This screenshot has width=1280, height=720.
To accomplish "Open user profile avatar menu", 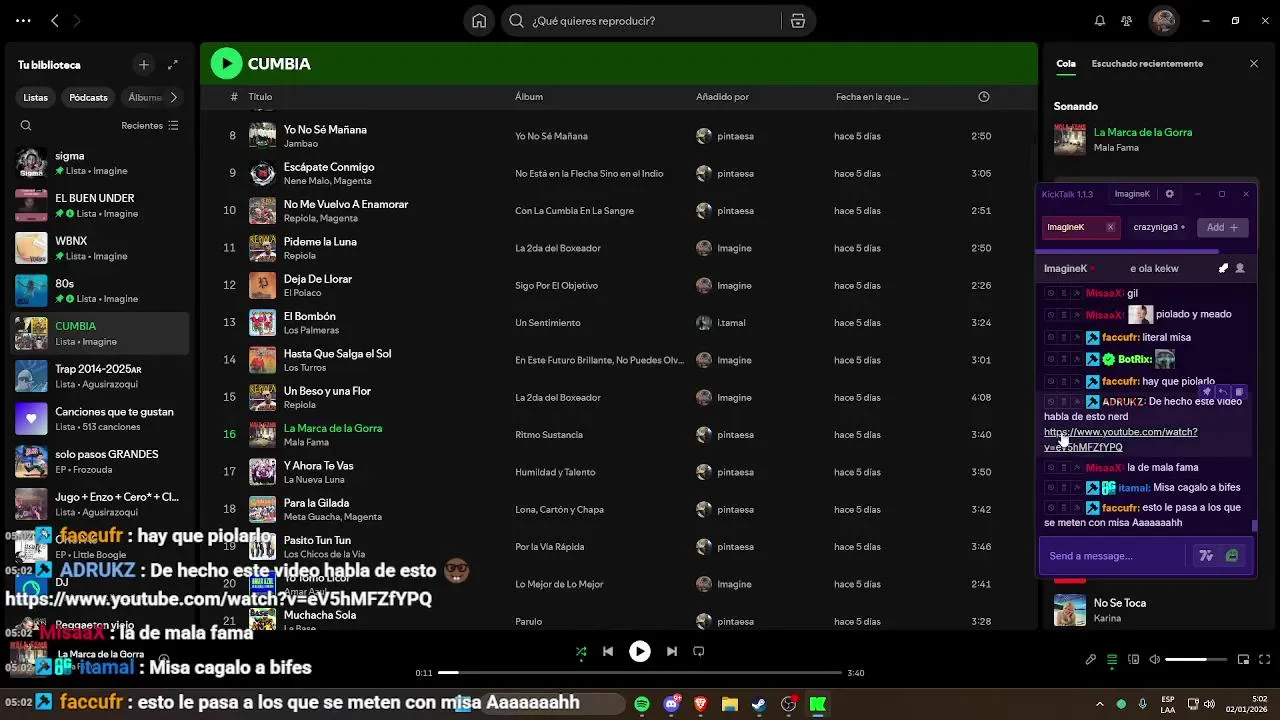I will pos(1163,21).
